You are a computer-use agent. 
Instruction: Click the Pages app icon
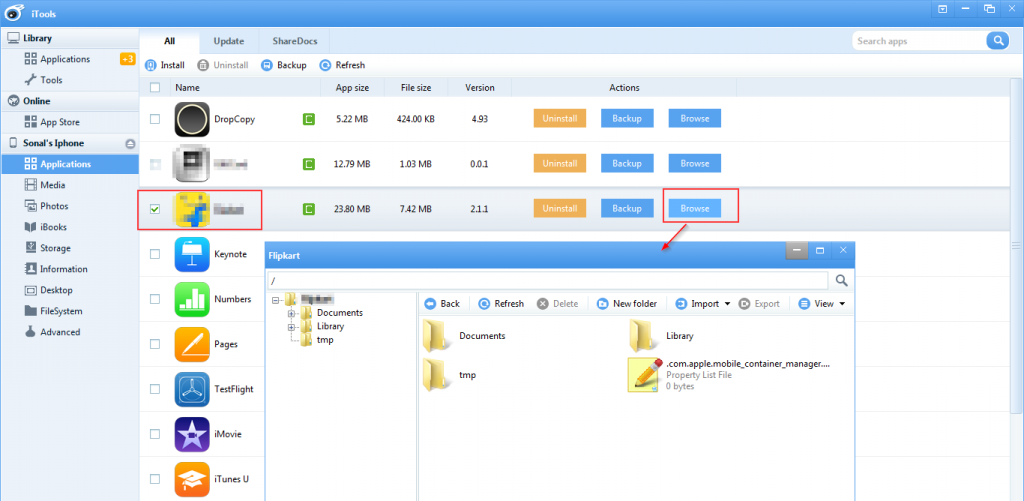(191, 344)
